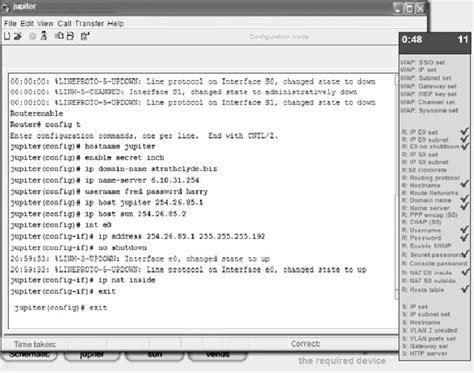474x373 pixels.
Task: Click the checkmark beside R: IP E0 set
Action: pyautogui.click(x=464, y=132)
